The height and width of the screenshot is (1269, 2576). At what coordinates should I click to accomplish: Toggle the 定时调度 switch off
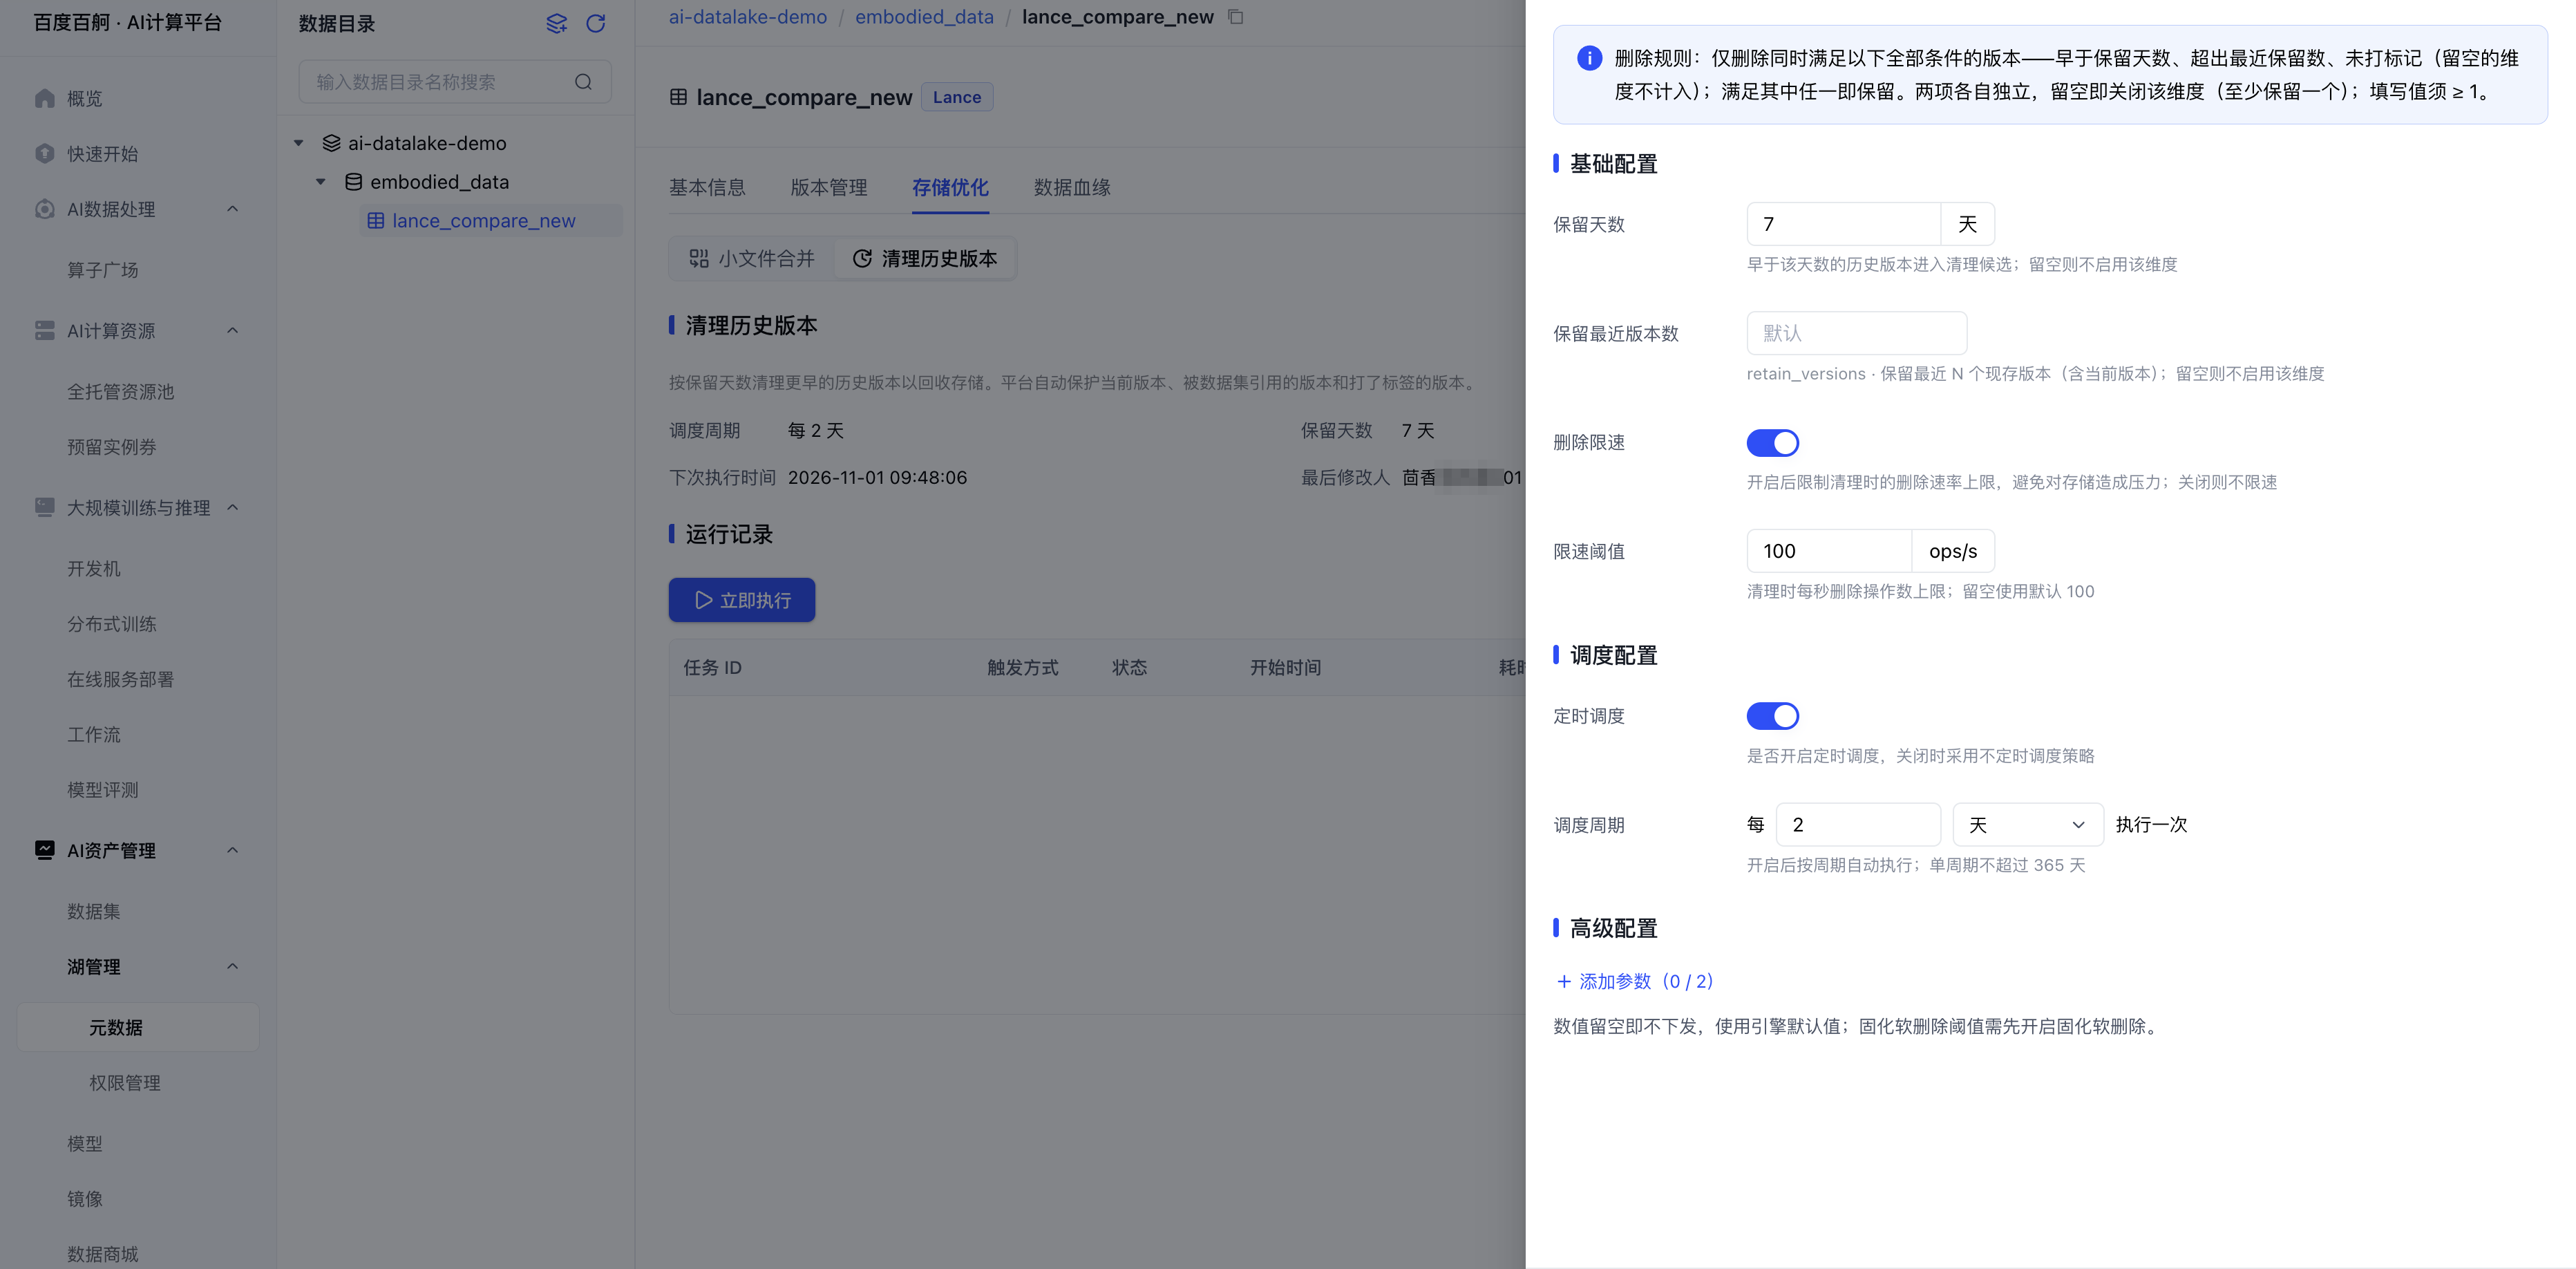click(x=1772, y=715)
